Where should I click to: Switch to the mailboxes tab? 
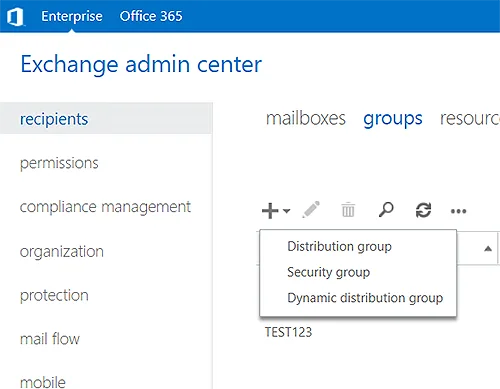coord(306,118)
